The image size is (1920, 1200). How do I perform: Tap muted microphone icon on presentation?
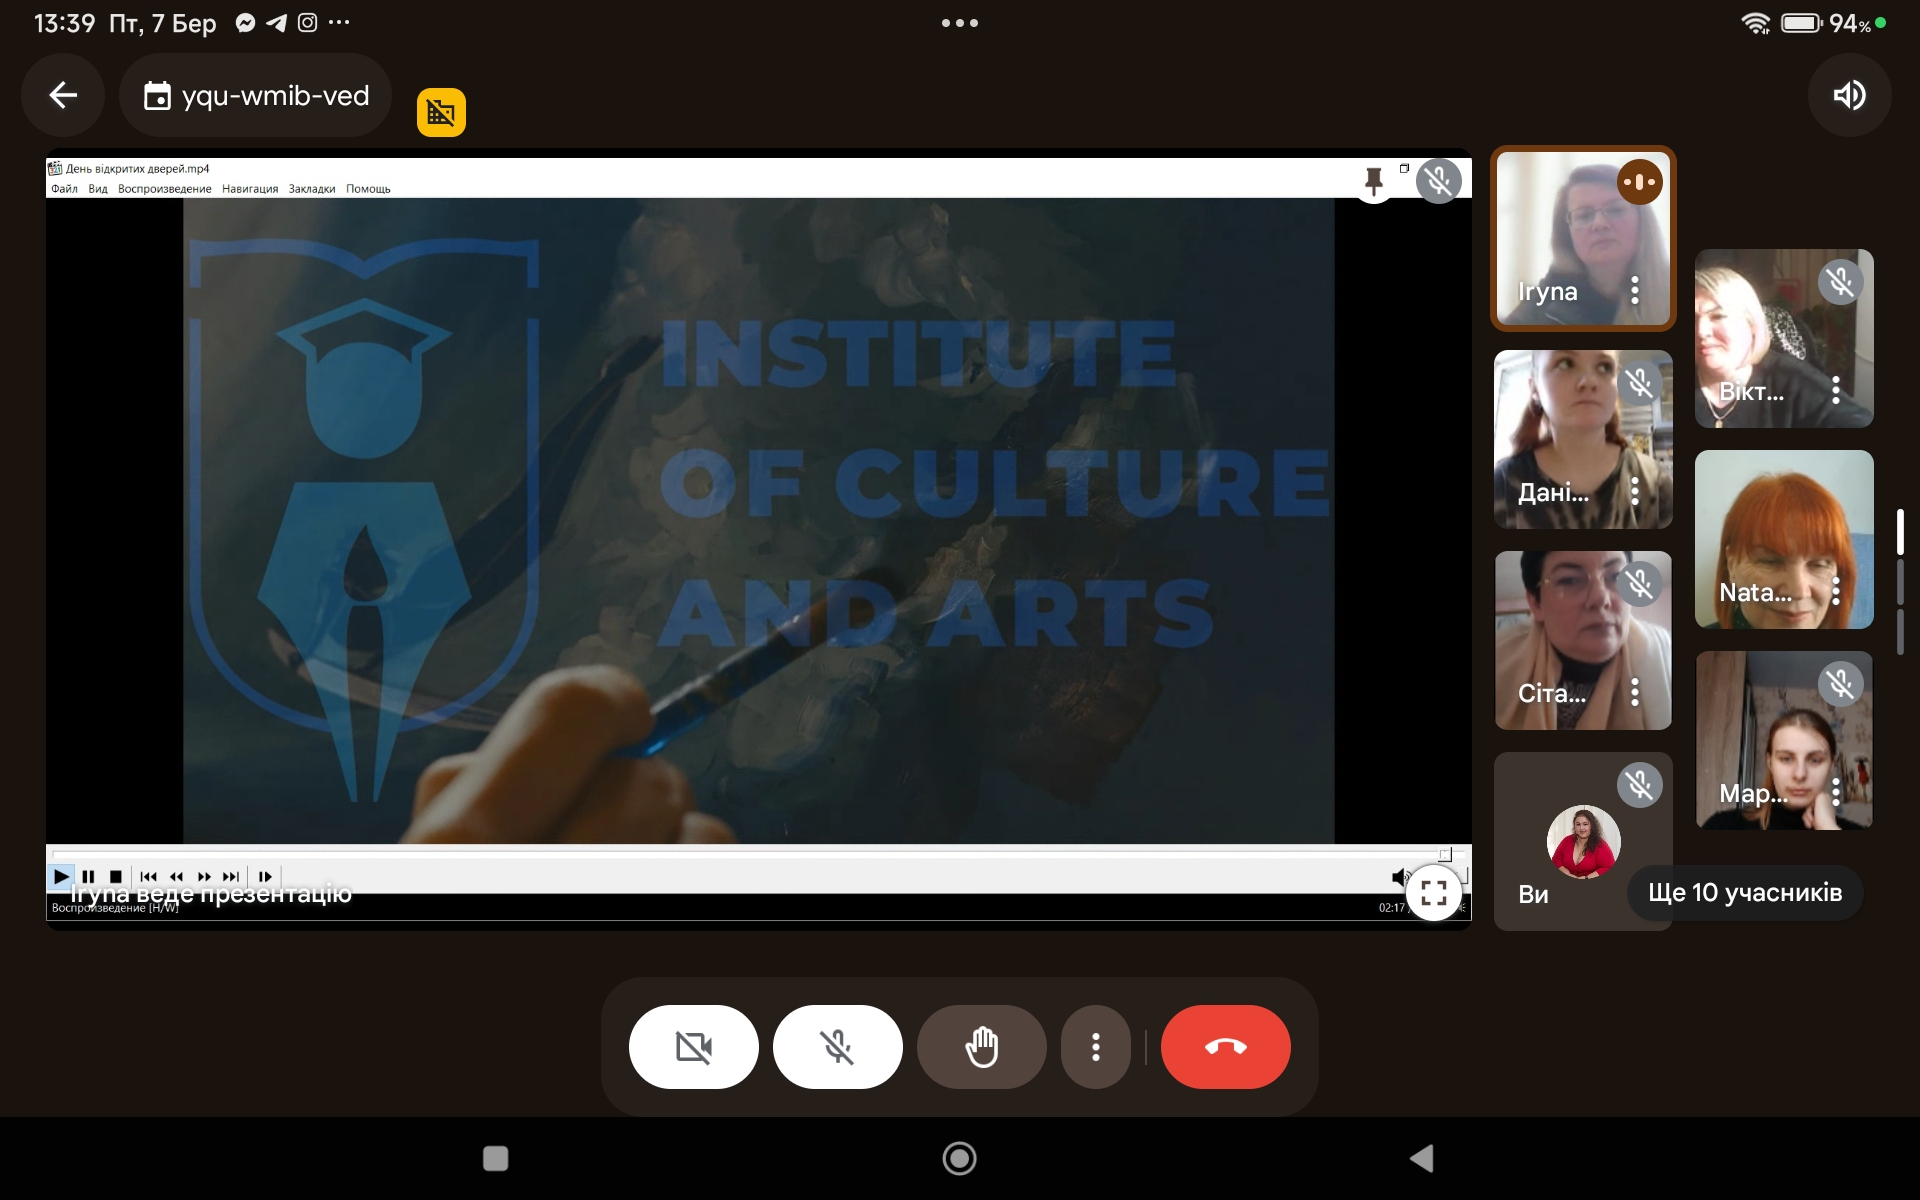tap(1439, 181)
